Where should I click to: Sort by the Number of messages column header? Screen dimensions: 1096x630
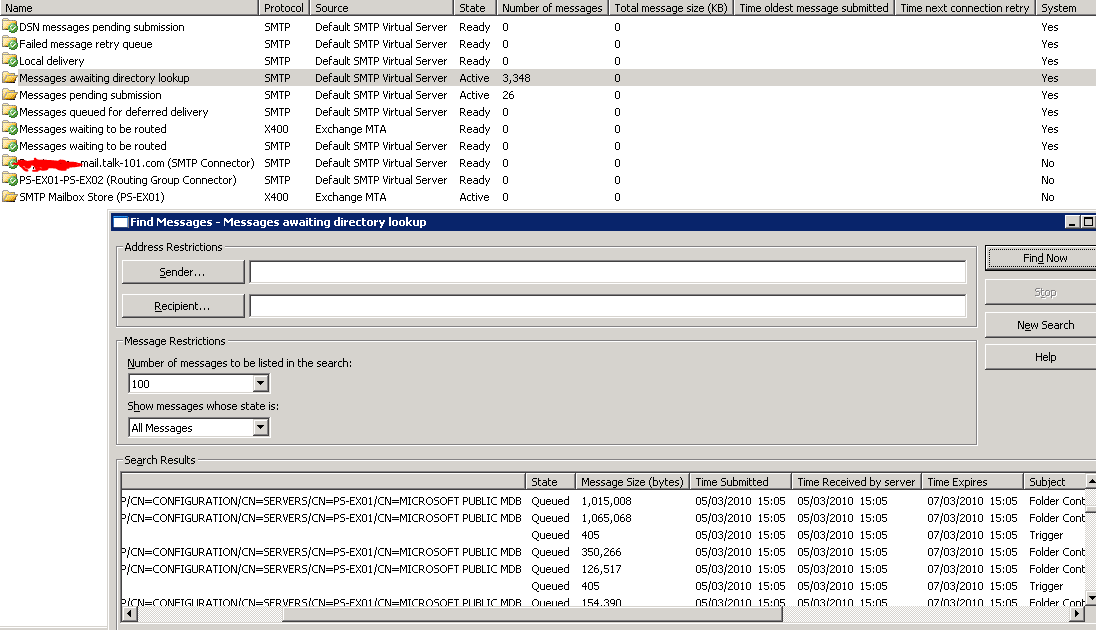(552, 8)
